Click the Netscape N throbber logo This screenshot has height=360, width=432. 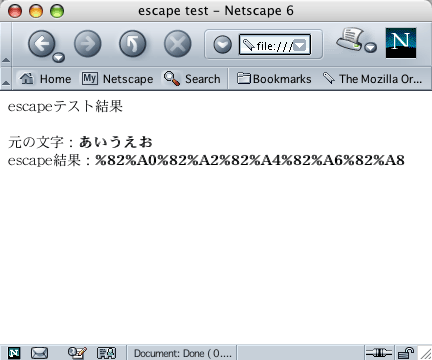pyautogui.click(x=401, y=43)
